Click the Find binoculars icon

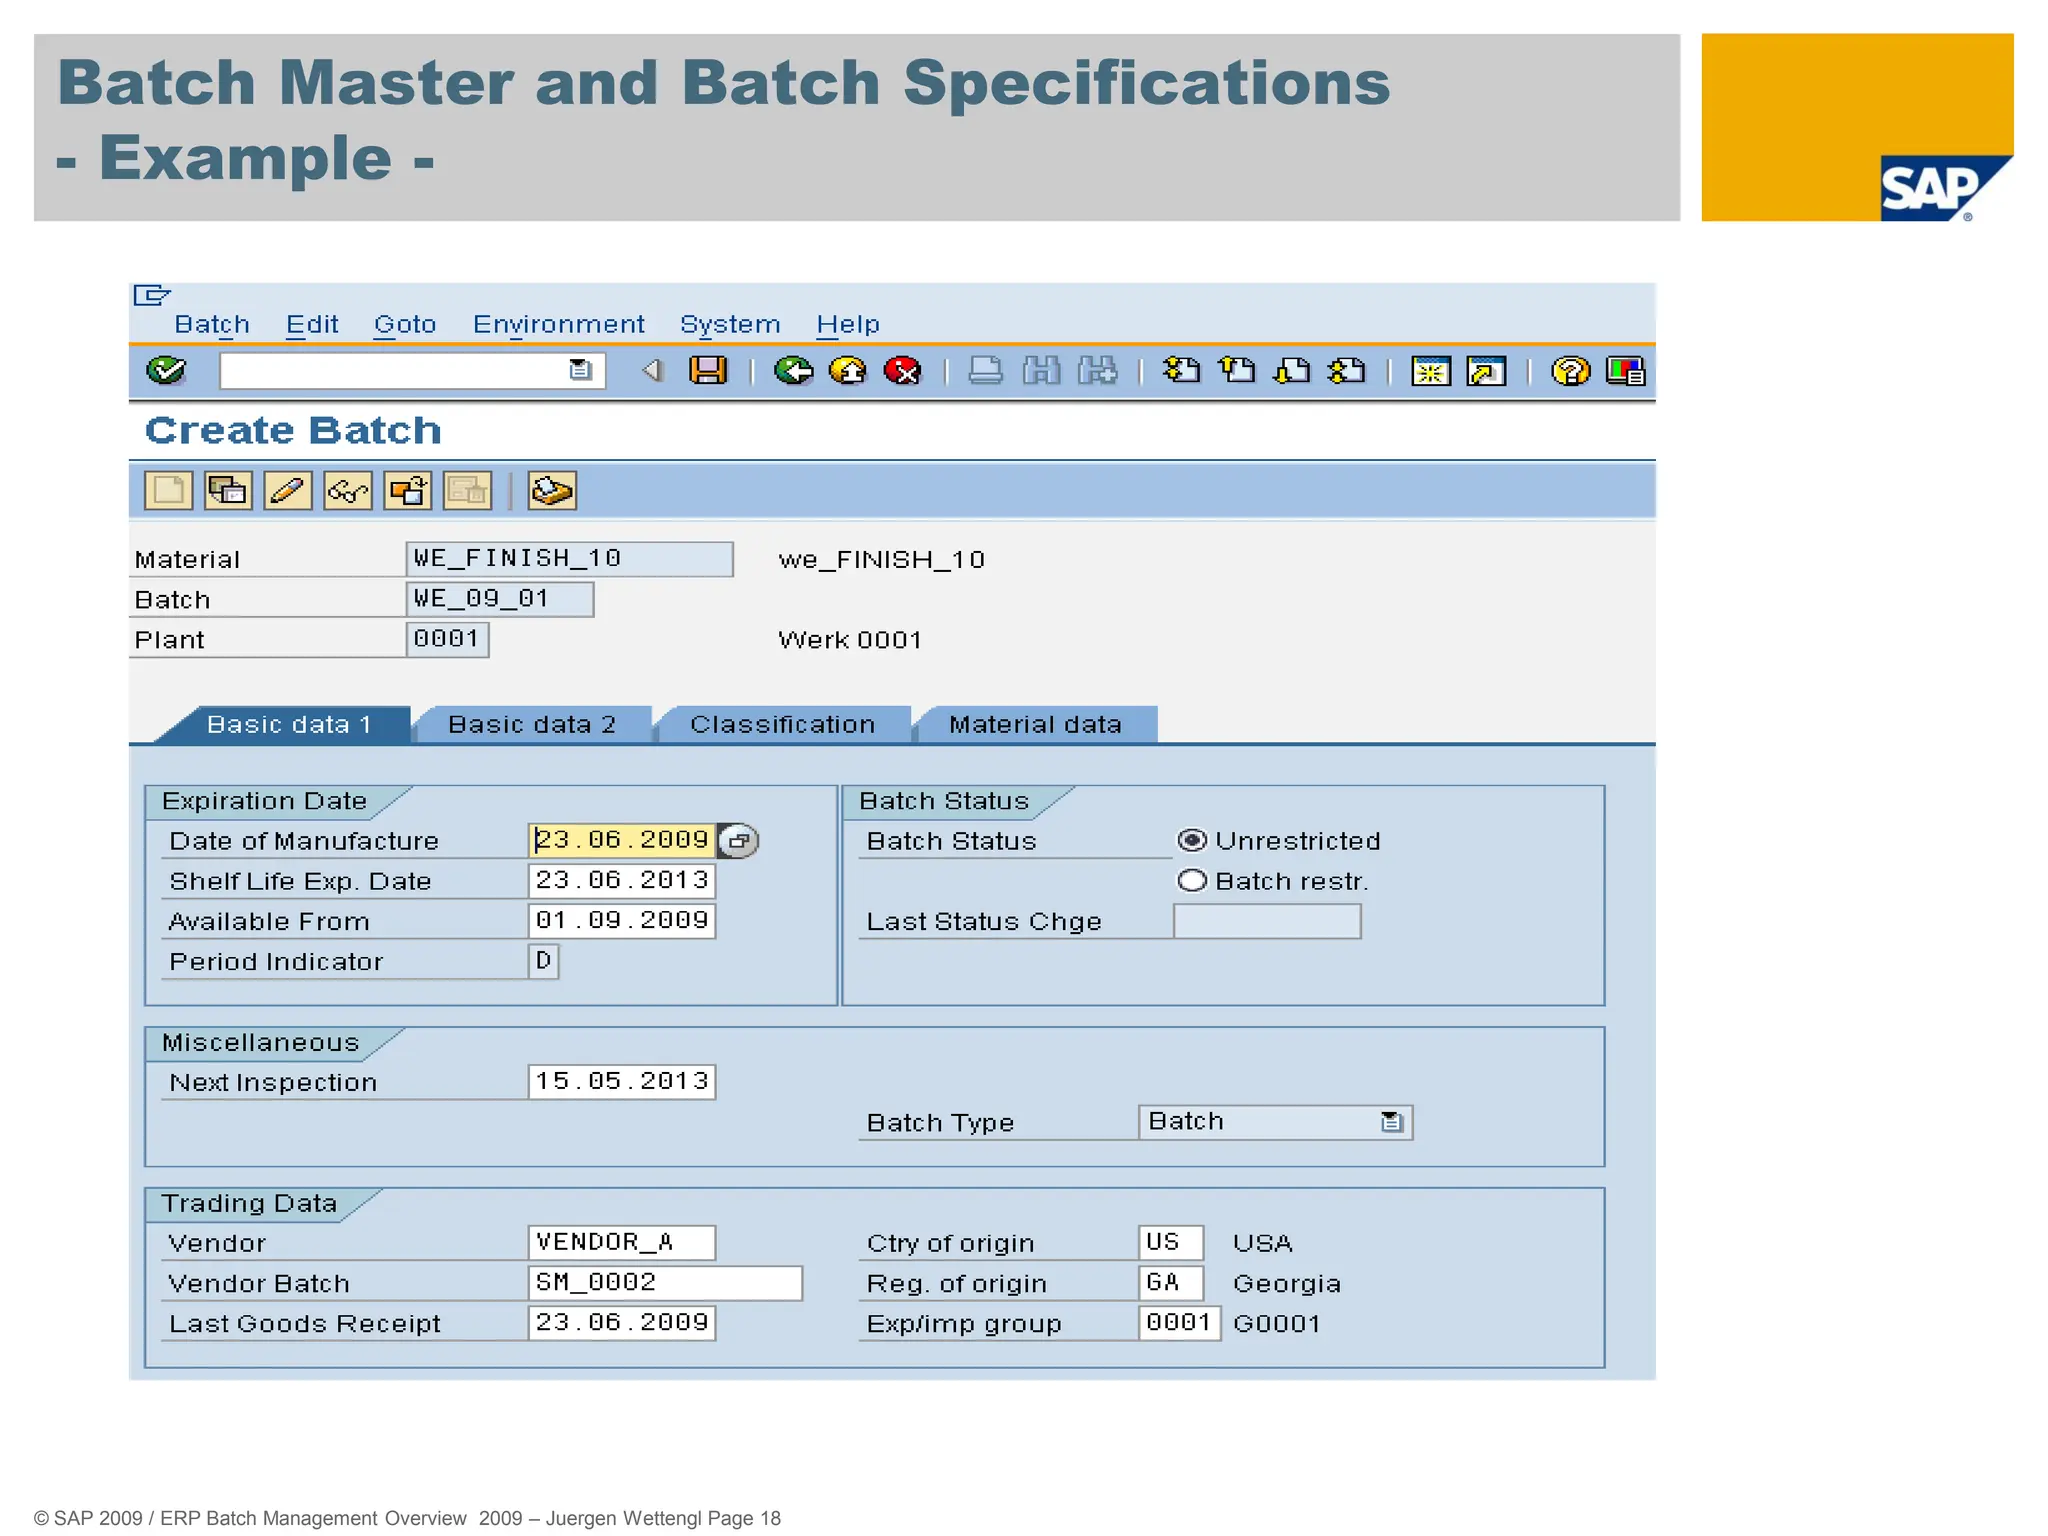[x=1041, y=371]
